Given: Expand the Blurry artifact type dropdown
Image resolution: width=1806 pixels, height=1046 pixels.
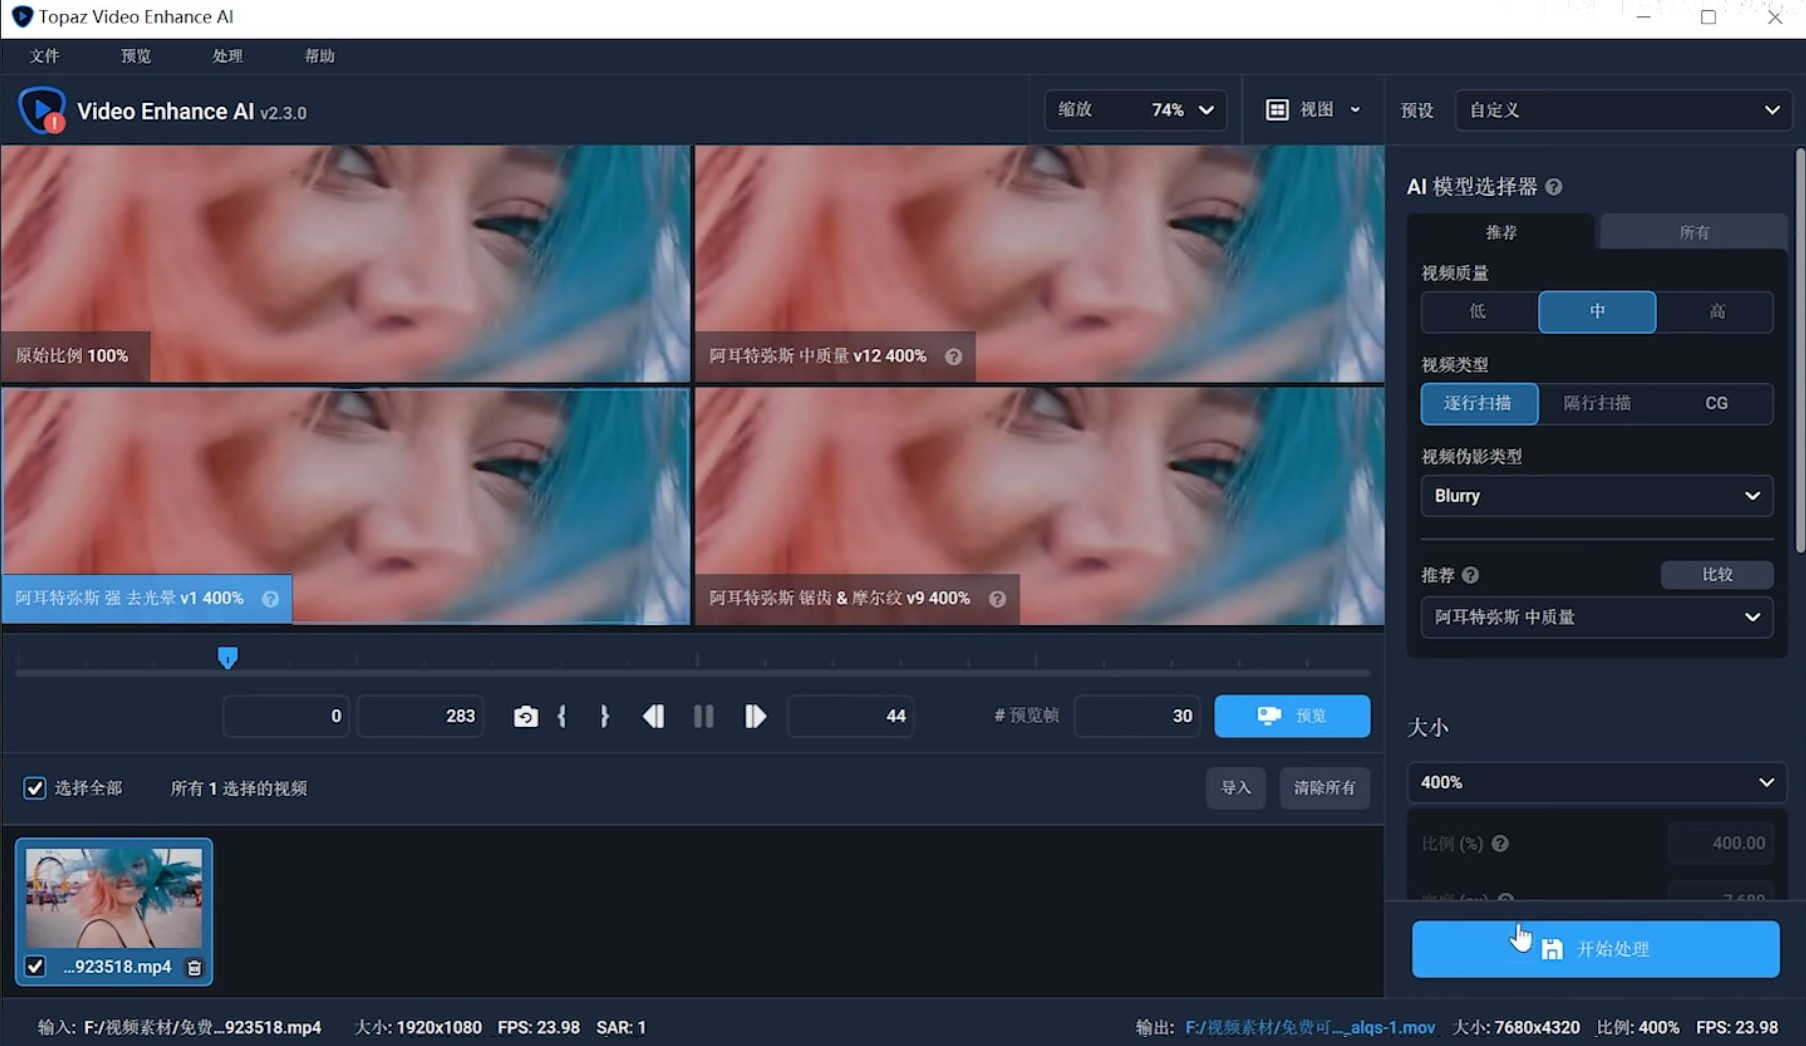Looking at the screenshot, I should point(1596,496).
